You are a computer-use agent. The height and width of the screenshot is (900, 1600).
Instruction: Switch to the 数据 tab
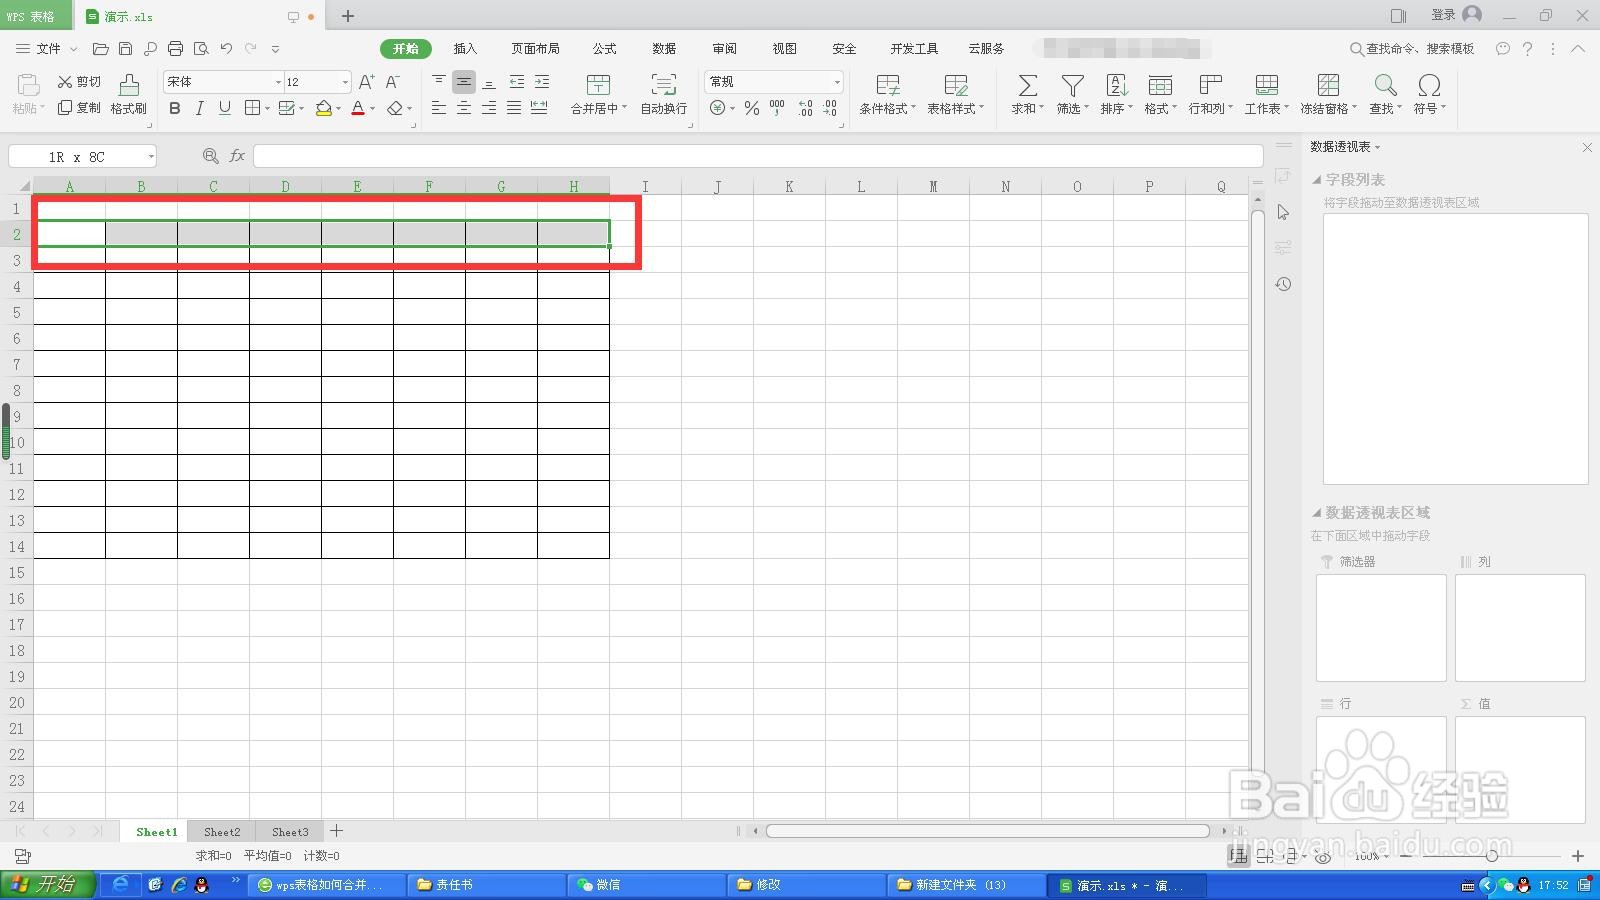(x=664, y=48)
